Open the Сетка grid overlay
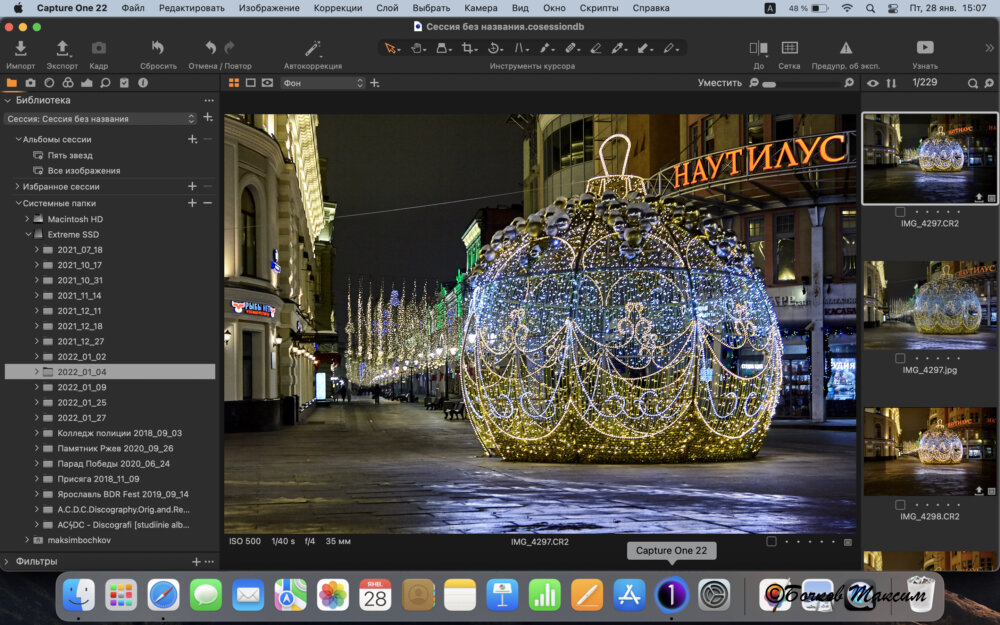The height and width of the screenshot is (625, 1000). tap(789, 48)
